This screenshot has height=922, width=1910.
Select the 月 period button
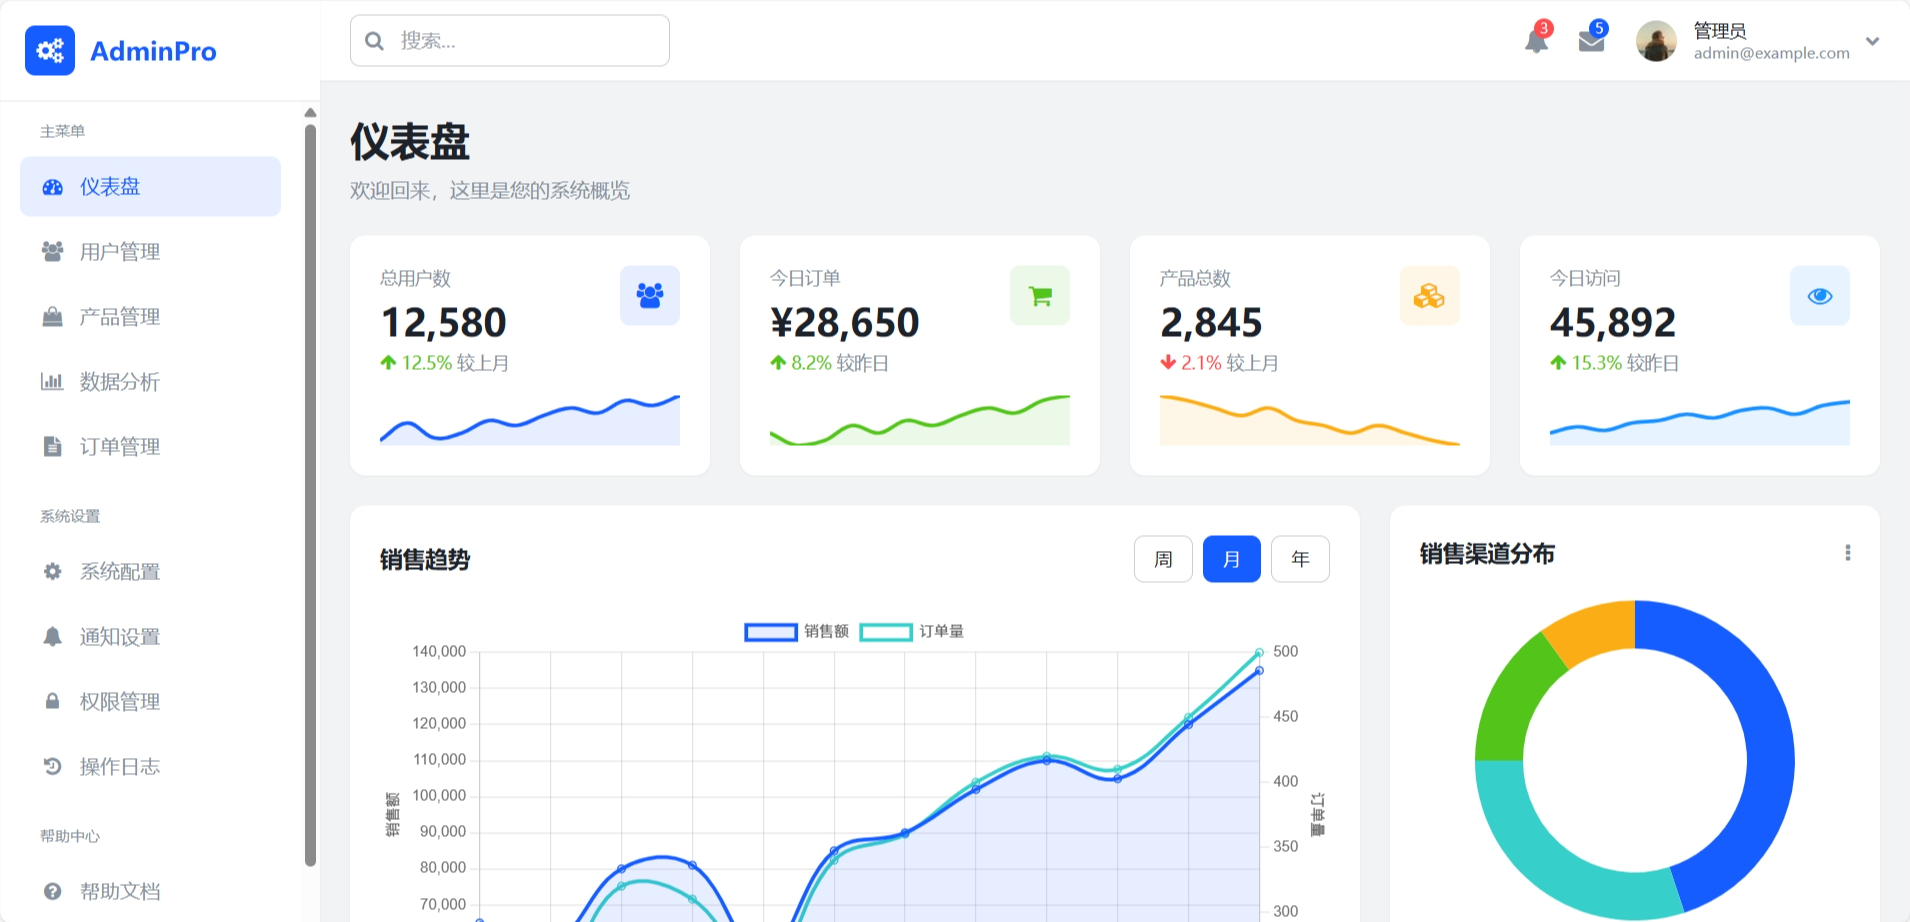tap(1231, 559)
